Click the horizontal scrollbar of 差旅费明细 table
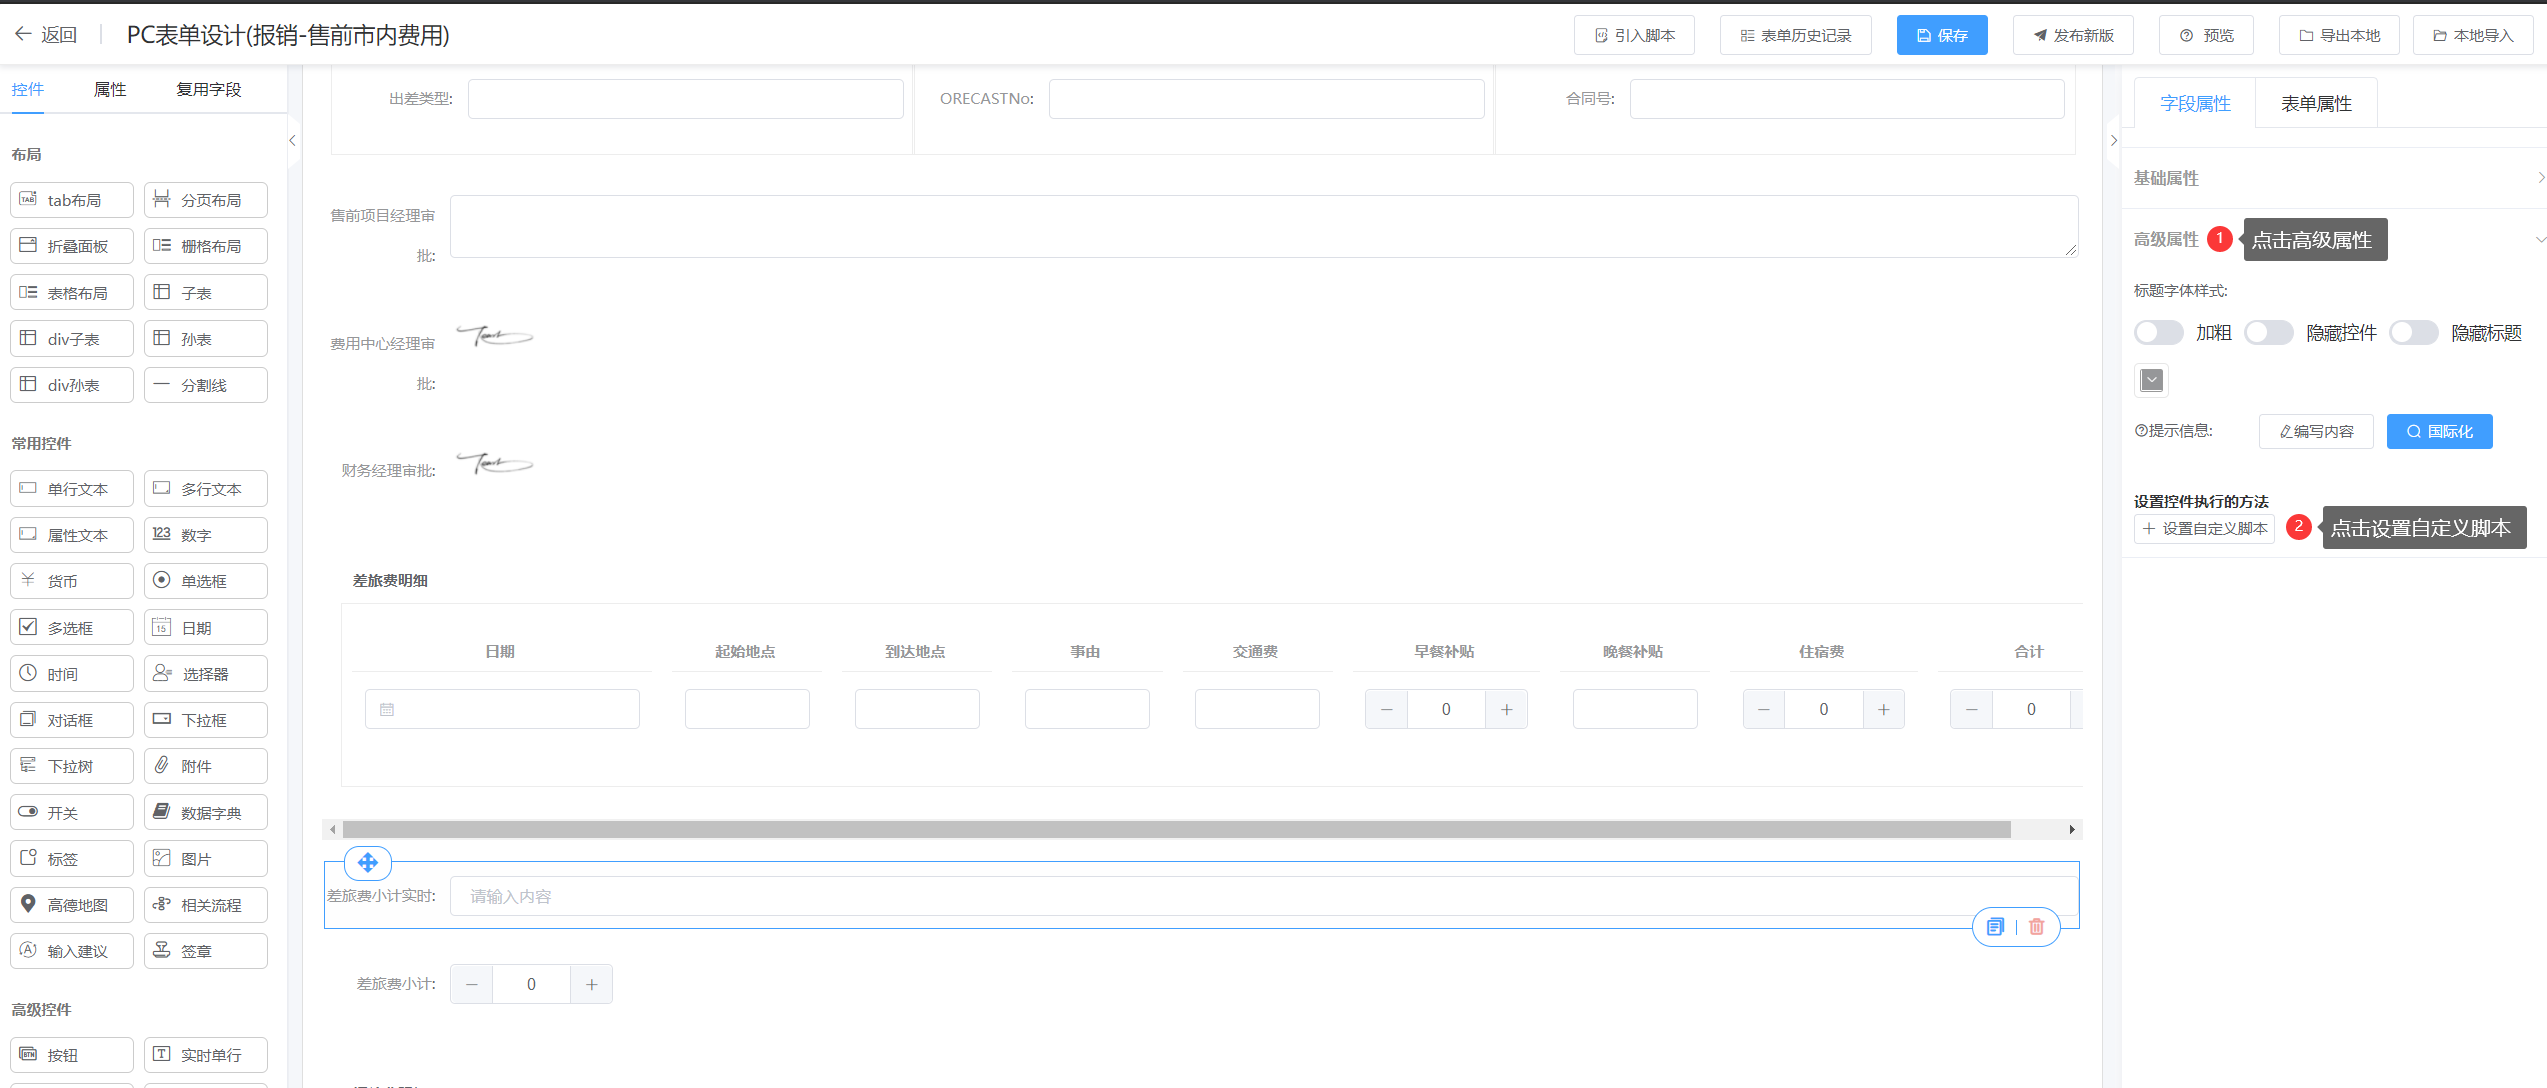Image resolution: width=2547 pixels, height=1088 pixels. pos(1175,830)
